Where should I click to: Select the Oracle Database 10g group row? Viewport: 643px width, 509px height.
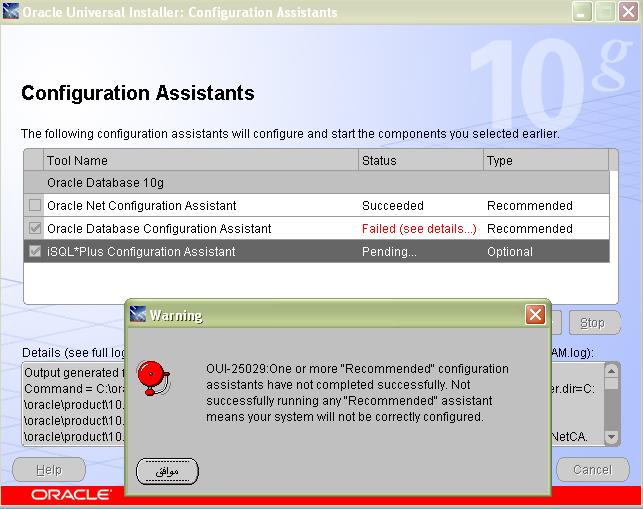pyautogui.click(x=200, y=183)
